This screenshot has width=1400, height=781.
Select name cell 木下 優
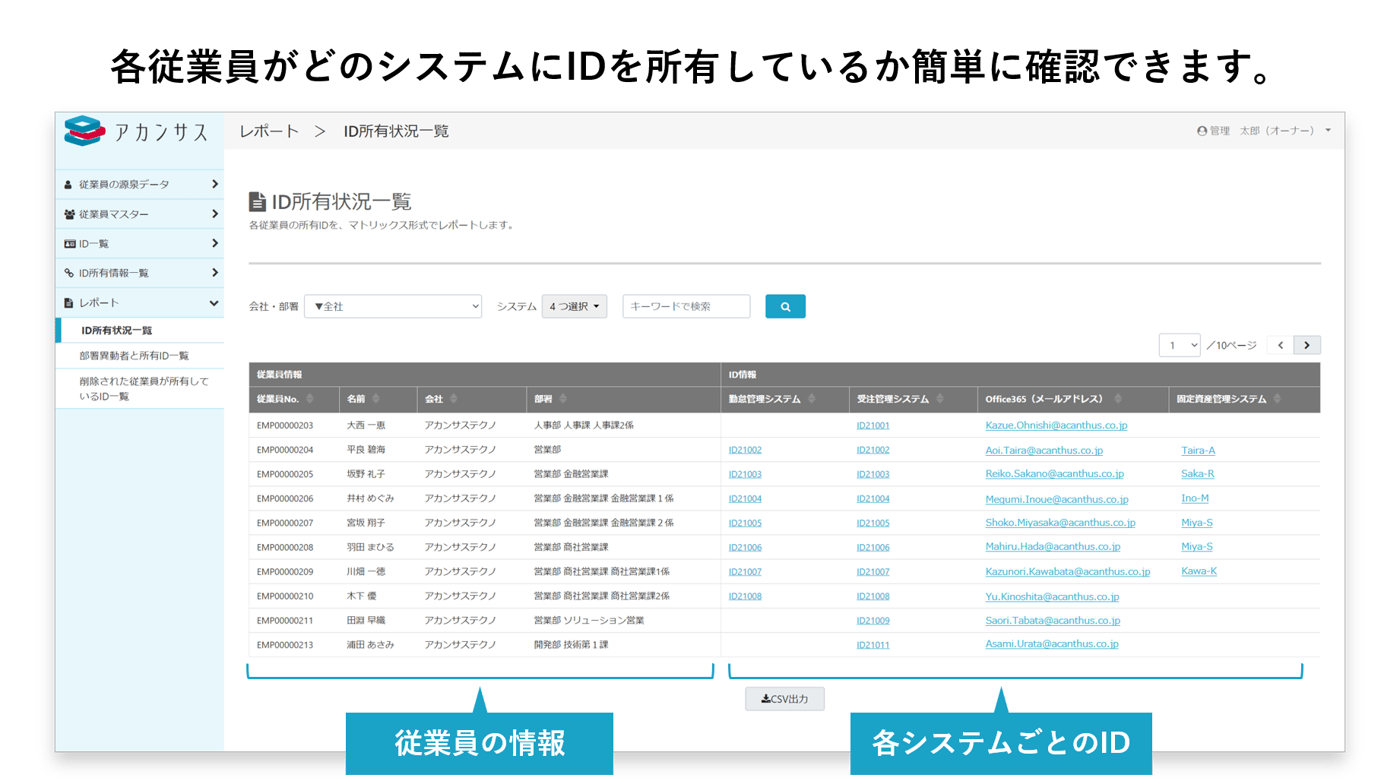(x=361, y=596)
